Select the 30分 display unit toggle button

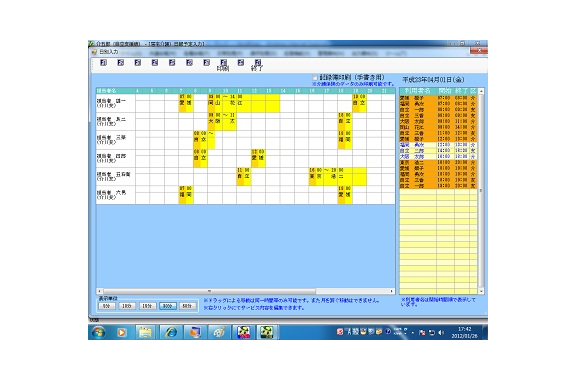point(168,306)
